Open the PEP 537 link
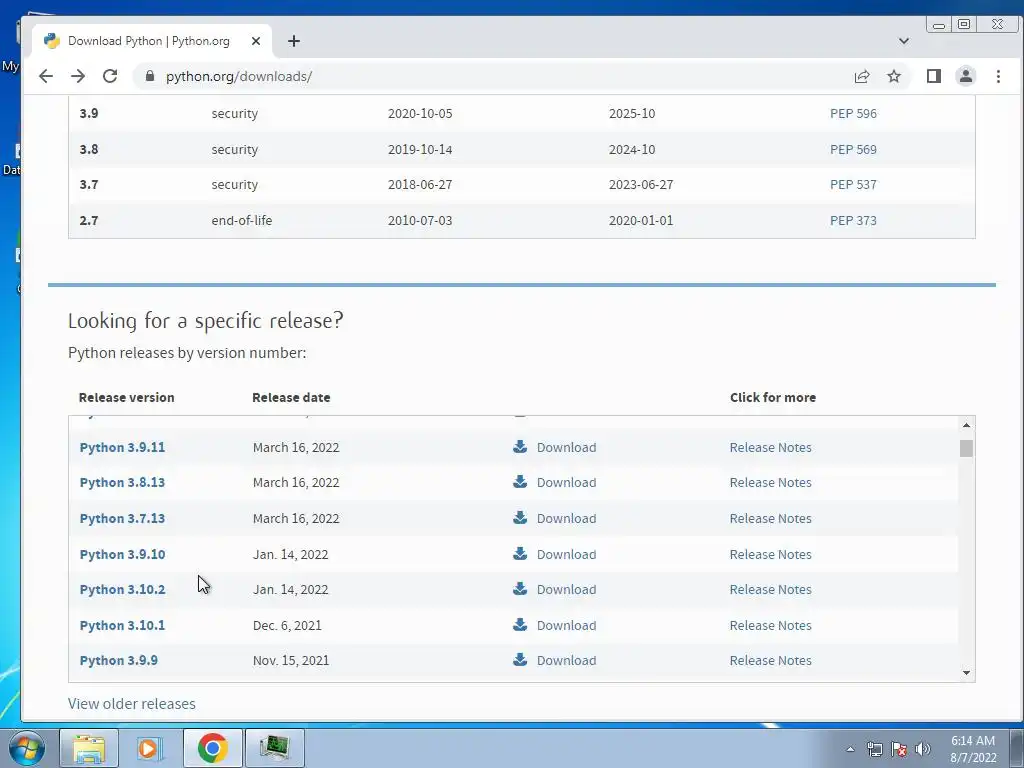 [x=853, y=185]
